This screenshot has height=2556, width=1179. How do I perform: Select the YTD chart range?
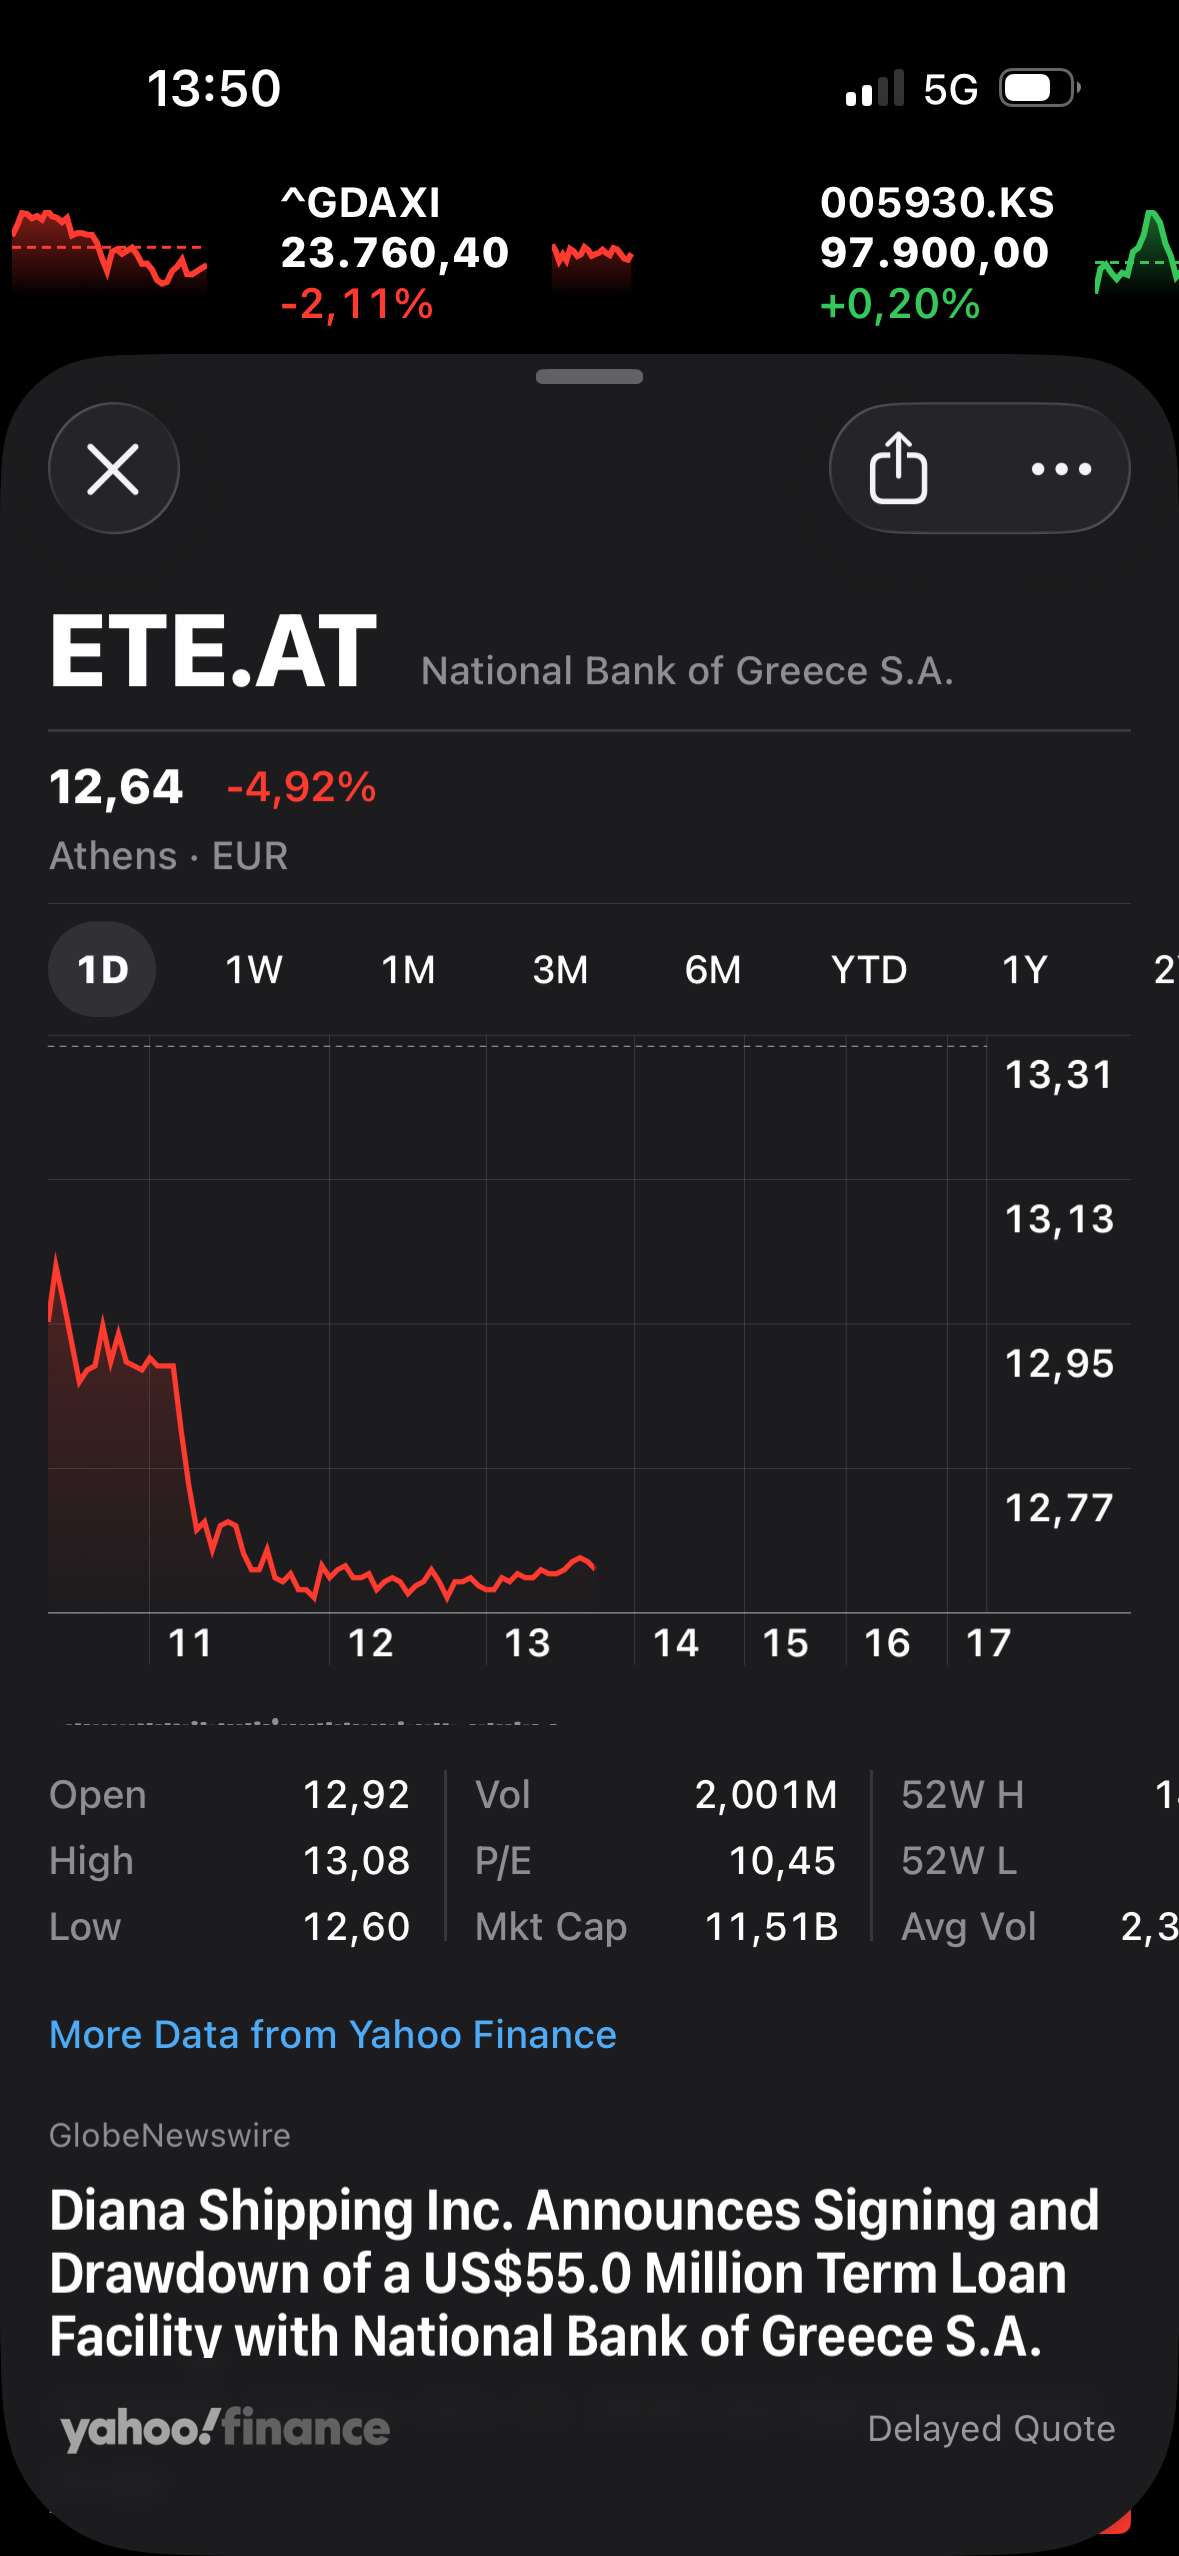coord(869,970)
